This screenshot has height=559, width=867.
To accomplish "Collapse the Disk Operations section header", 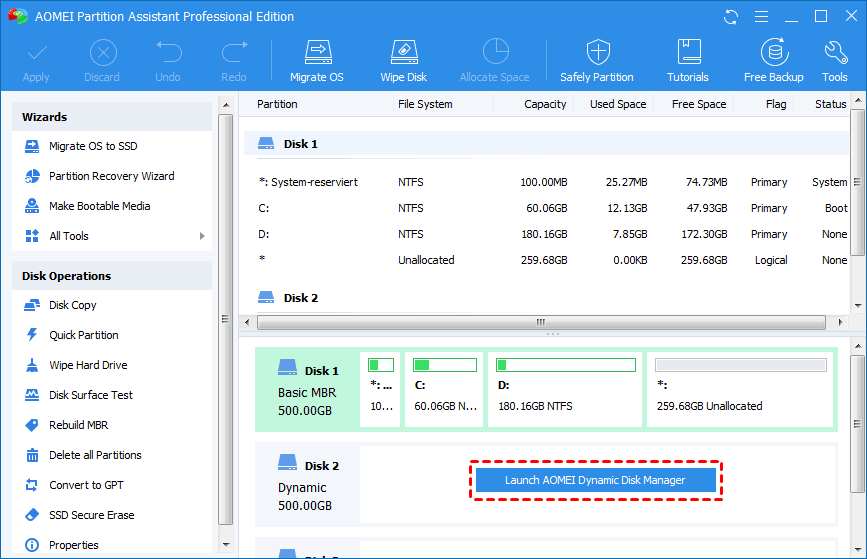I will click(x=112, y=276).
